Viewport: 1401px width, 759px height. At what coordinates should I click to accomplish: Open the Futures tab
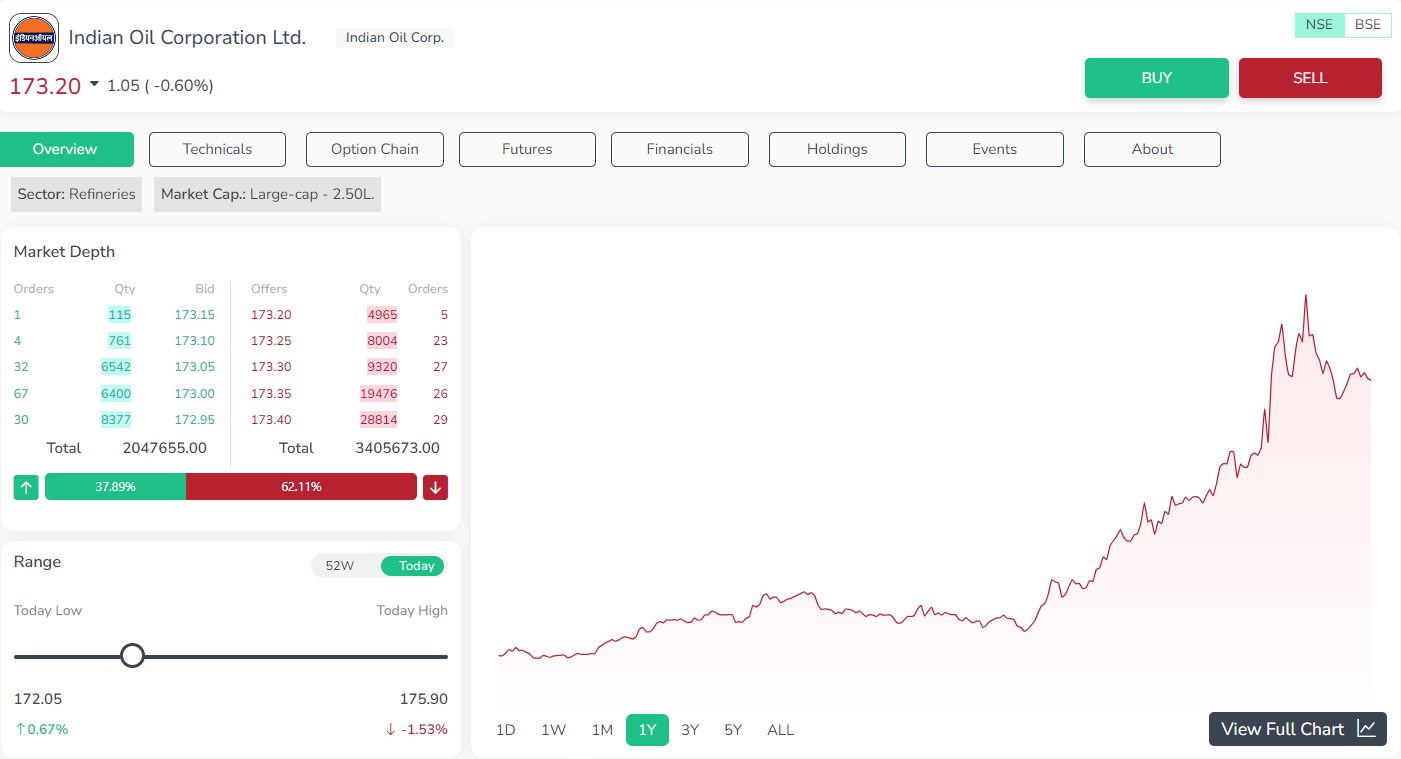[x=527, y=149]
